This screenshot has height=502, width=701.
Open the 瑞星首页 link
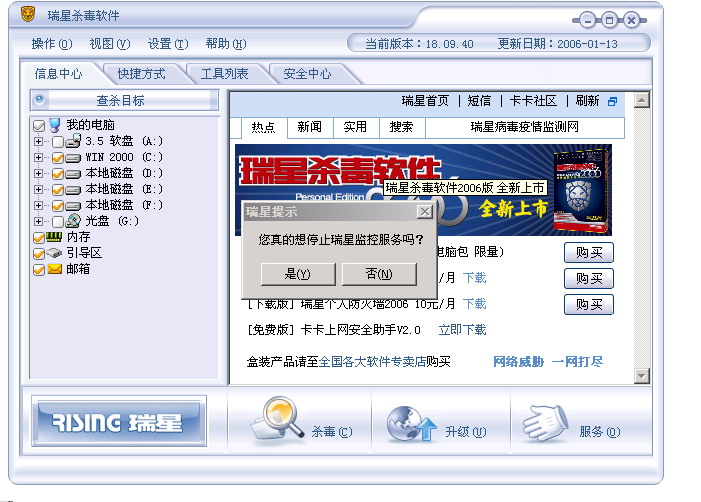click(x=425, y=101)
